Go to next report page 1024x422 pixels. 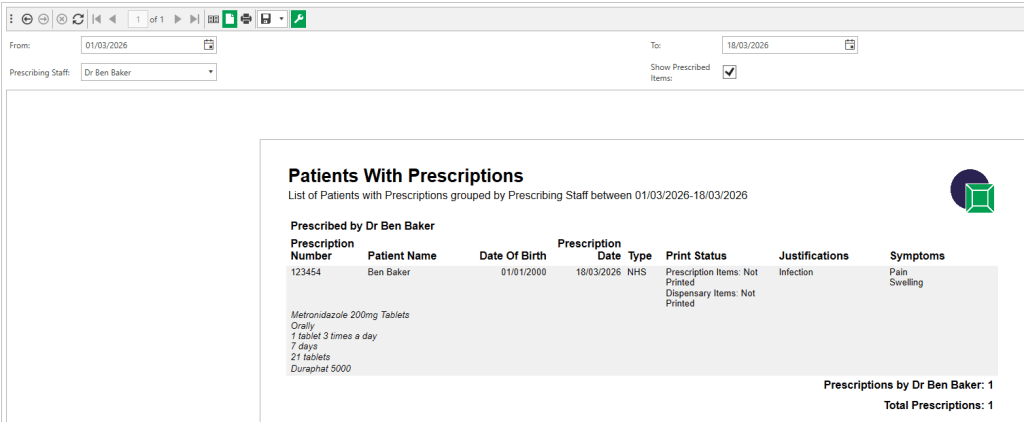178,19
